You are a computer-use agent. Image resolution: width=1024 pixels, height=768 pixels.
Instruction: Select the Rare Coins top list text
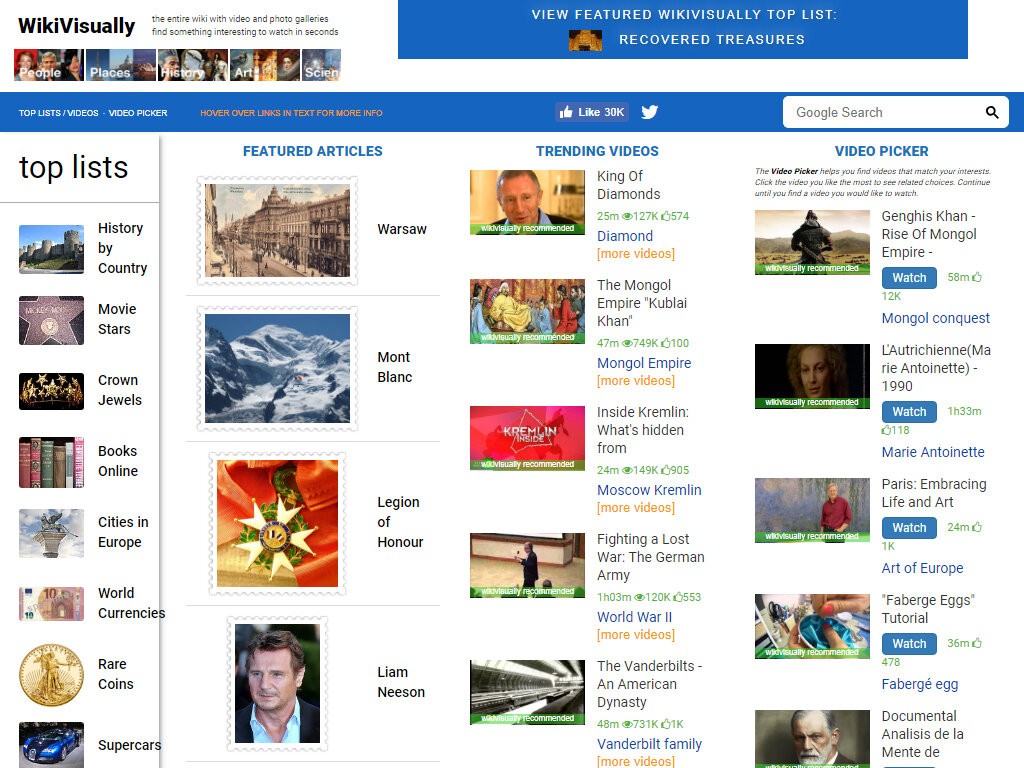(116, 674)
